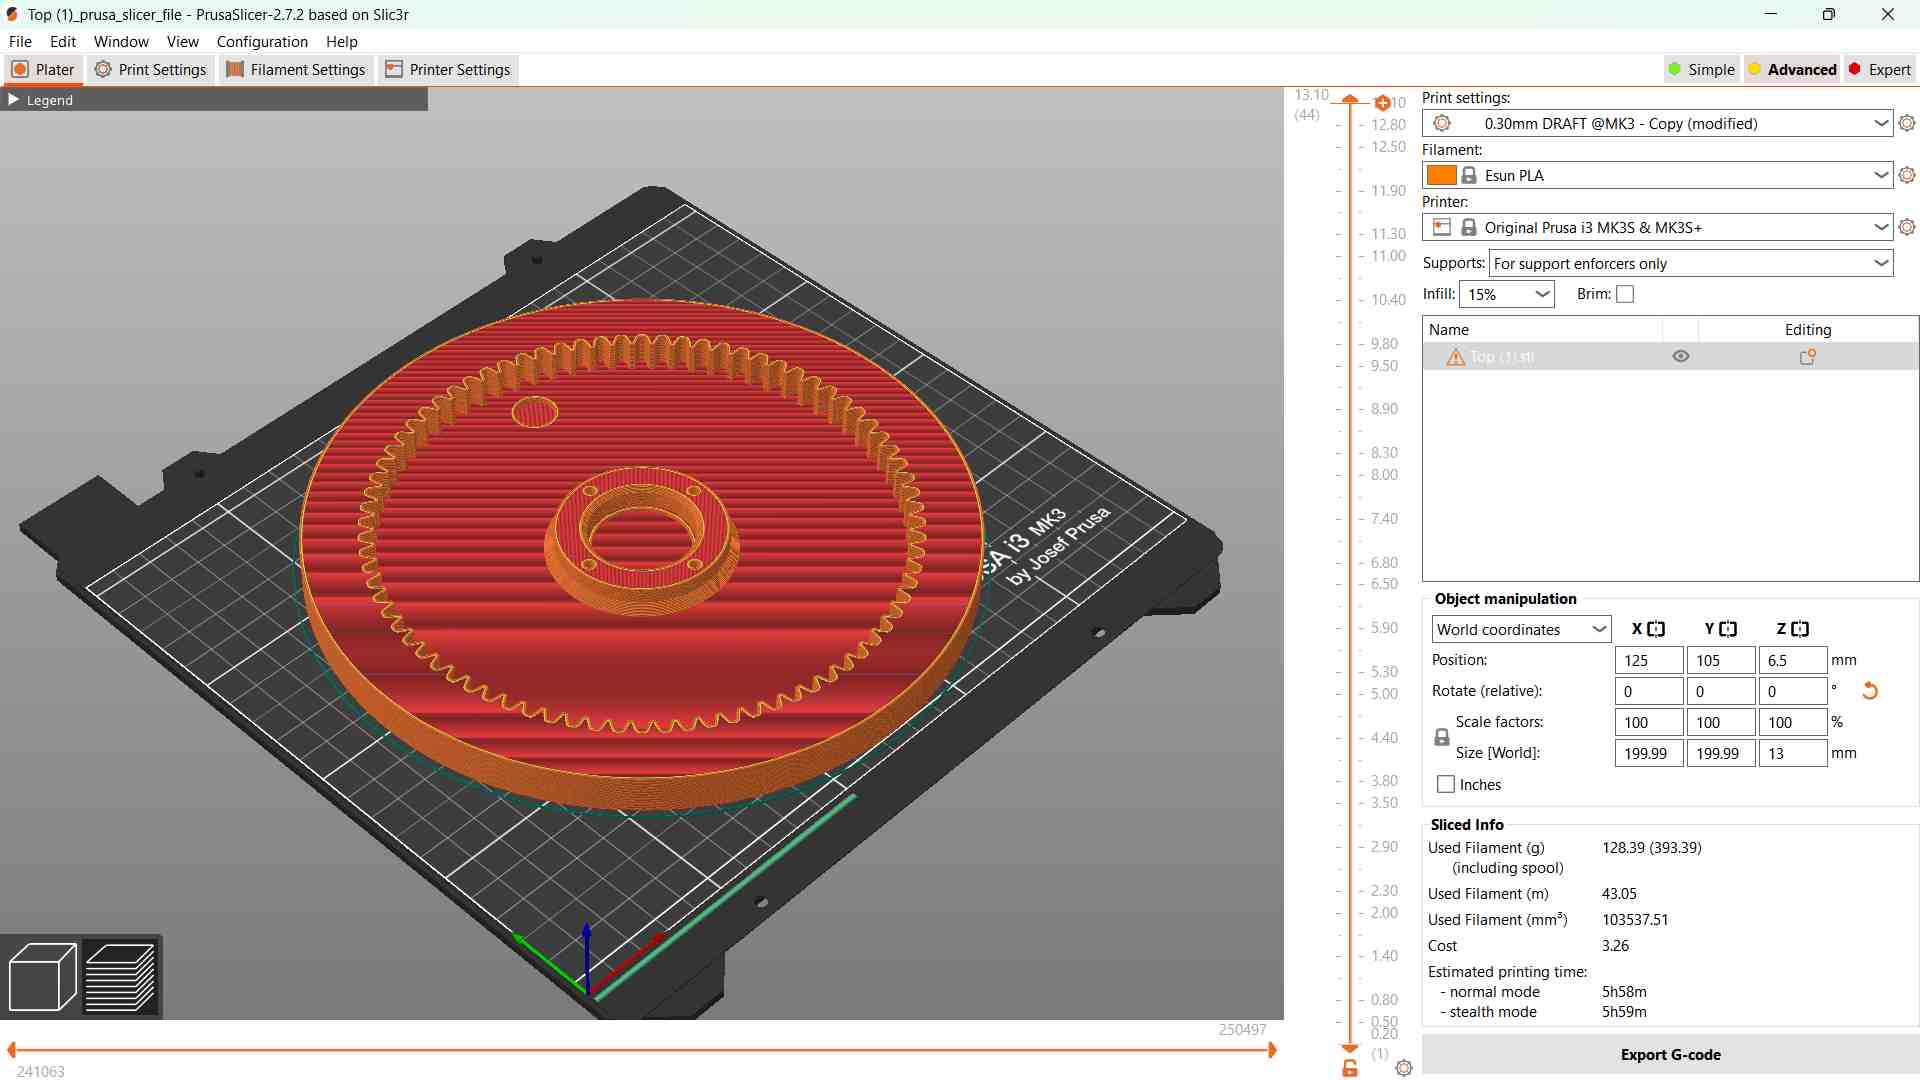Toggle visibility eye for Top (1).stl
Image resolution: width=1920 pixels, height=1080 pixels.
(1681, 357)
